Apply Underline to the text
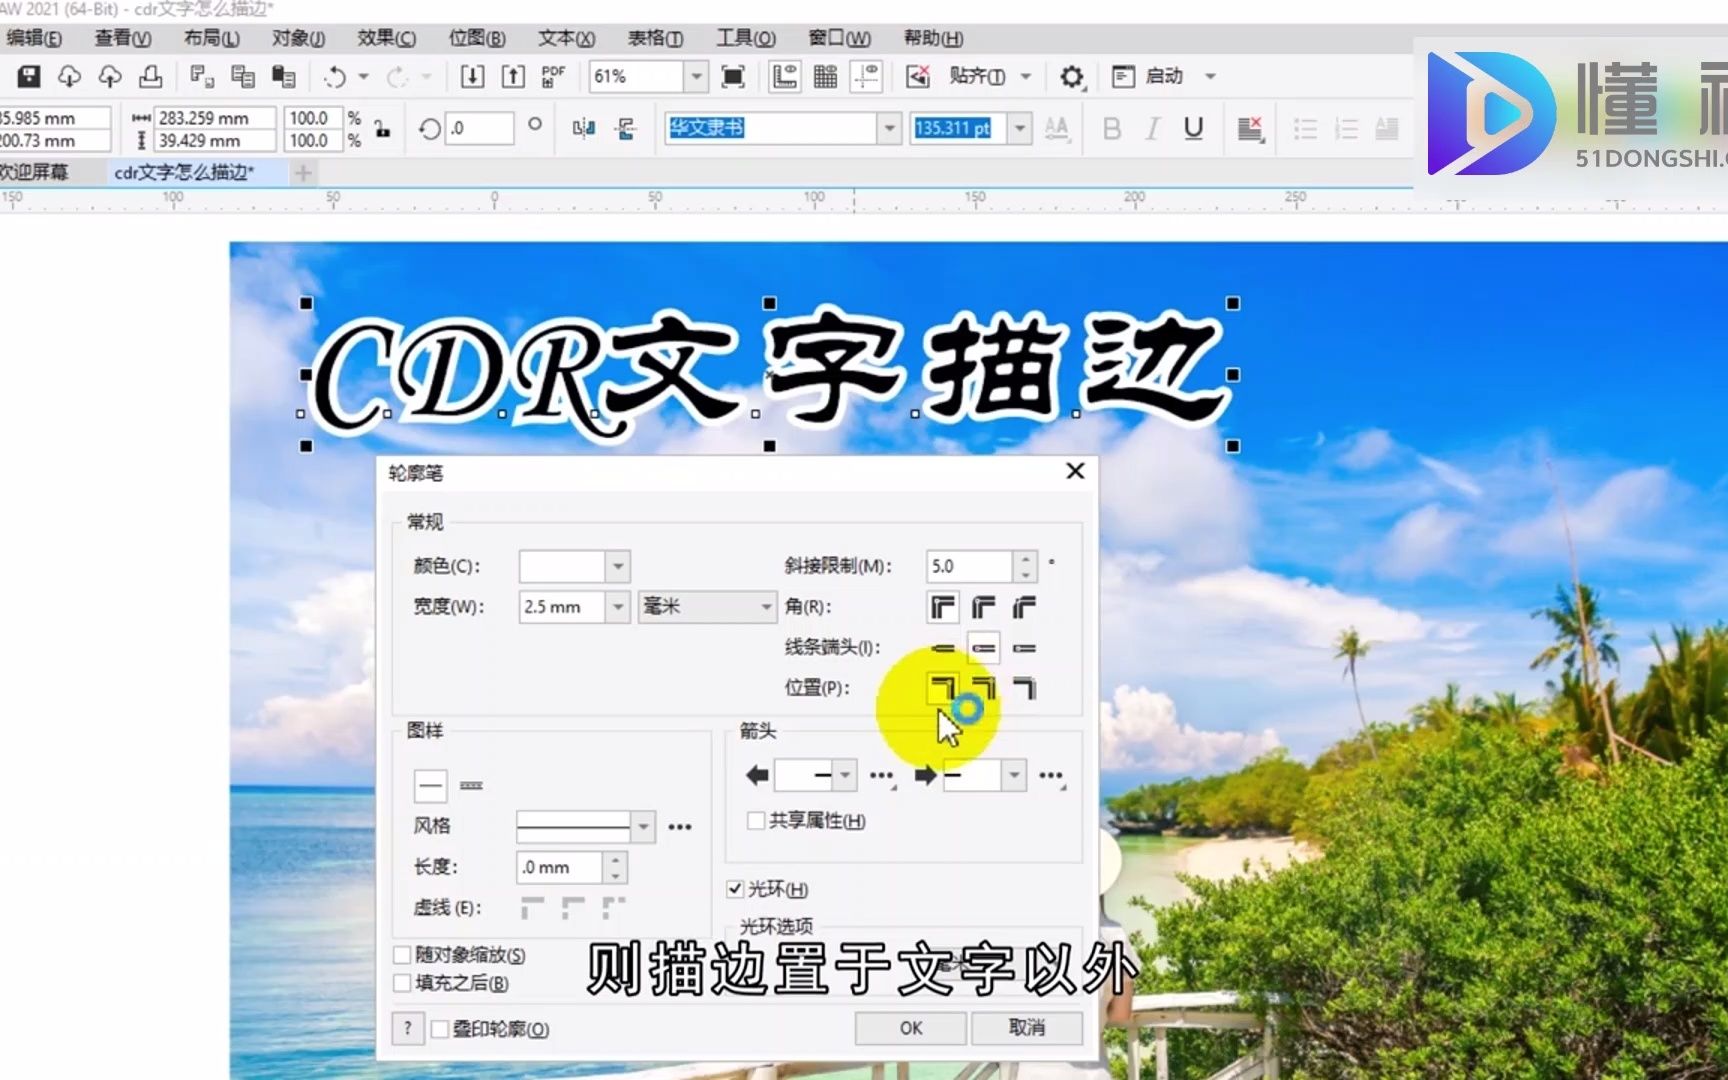Viewport: 1728px width, 1080px height. coord(1193,128)
